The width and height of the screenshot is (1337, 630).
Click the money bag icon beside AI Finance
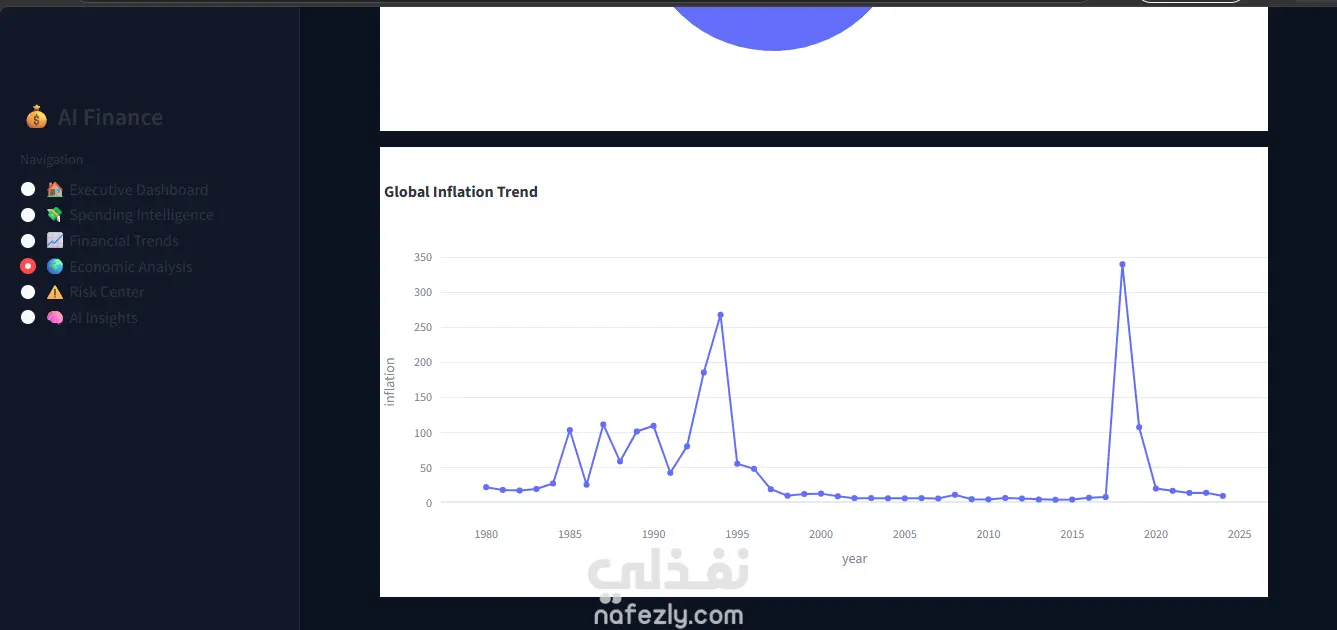[36, 118]
